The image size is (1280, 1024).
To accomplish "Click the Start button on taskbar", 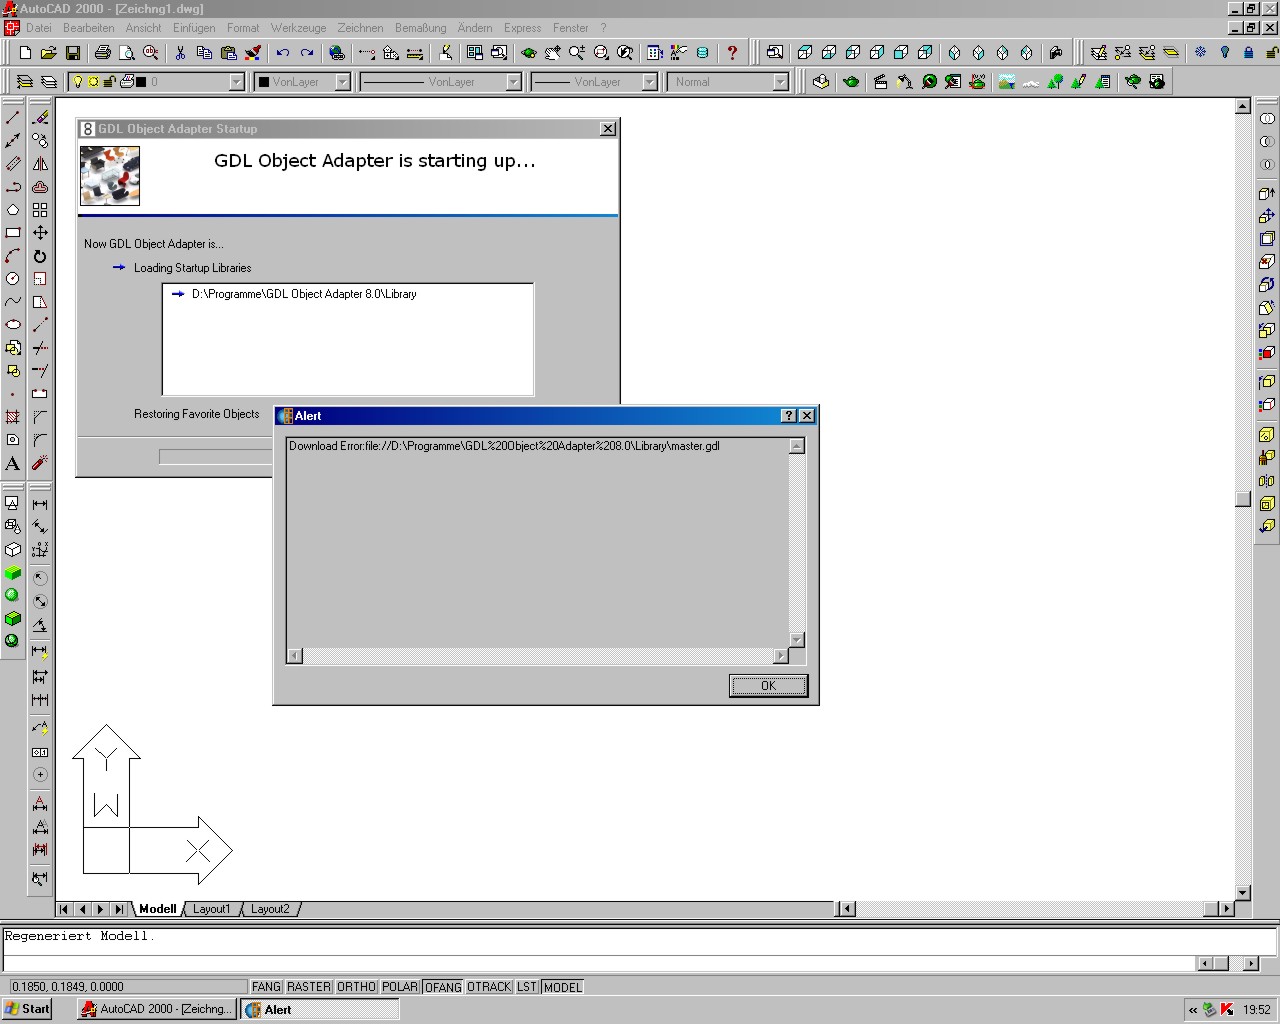I will pyautogui.click(x=27, y=1009).
